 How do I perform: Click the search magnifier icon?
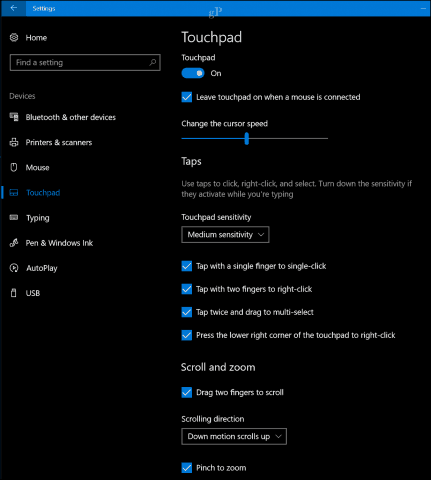click(x=153, y=62)
